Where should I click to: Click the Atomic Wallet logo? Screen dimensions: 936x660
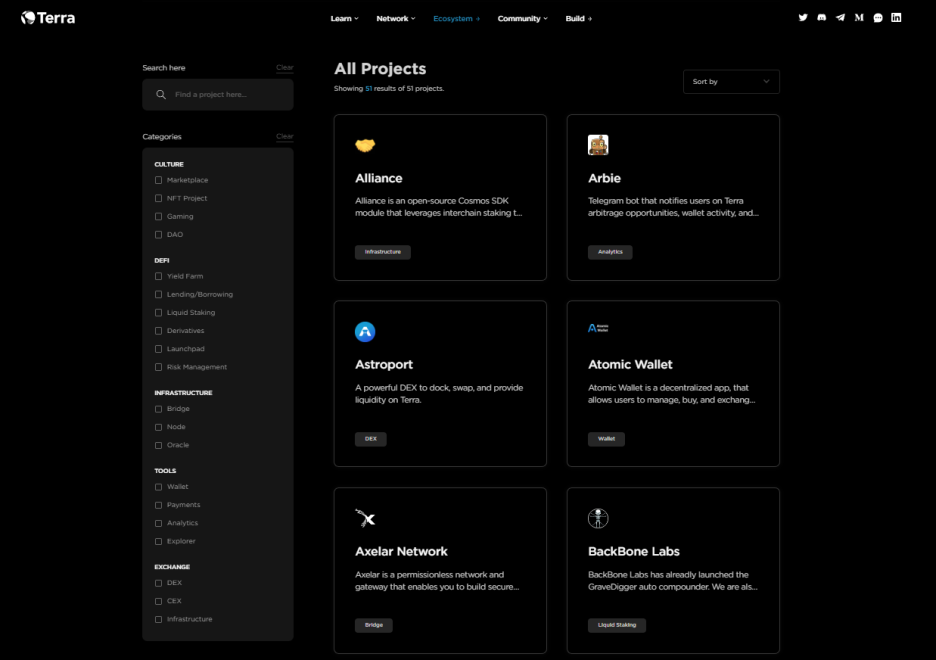pyautogui.click(x=598, y=328)
